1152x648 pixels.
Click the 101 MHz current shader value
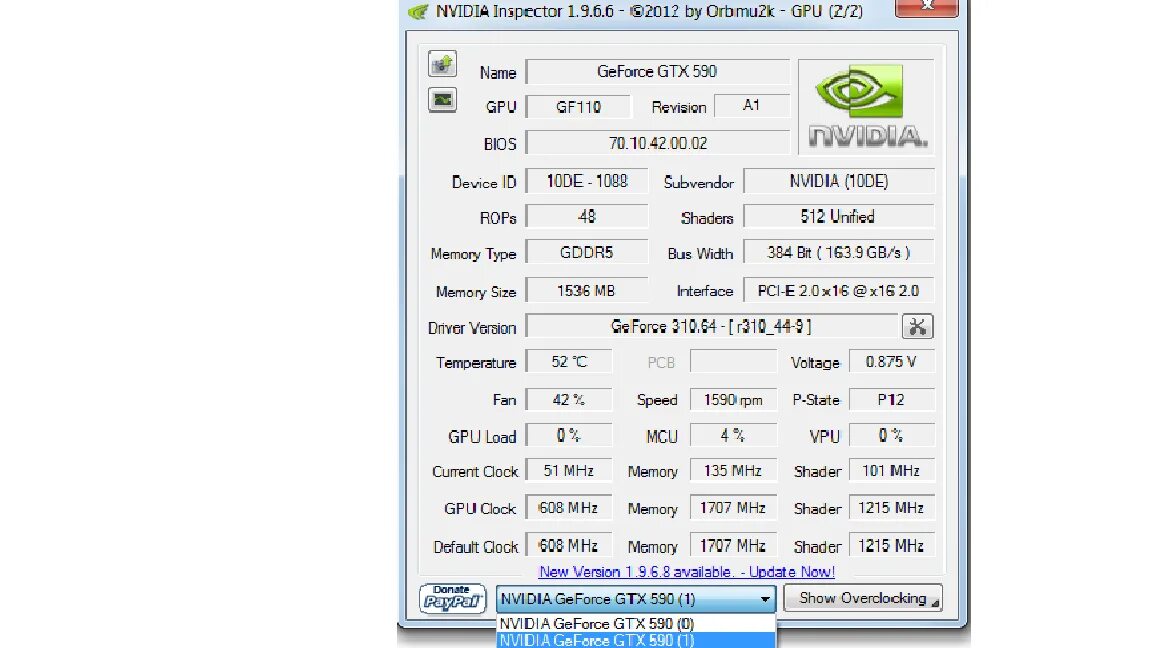click(x=891, y=470)
